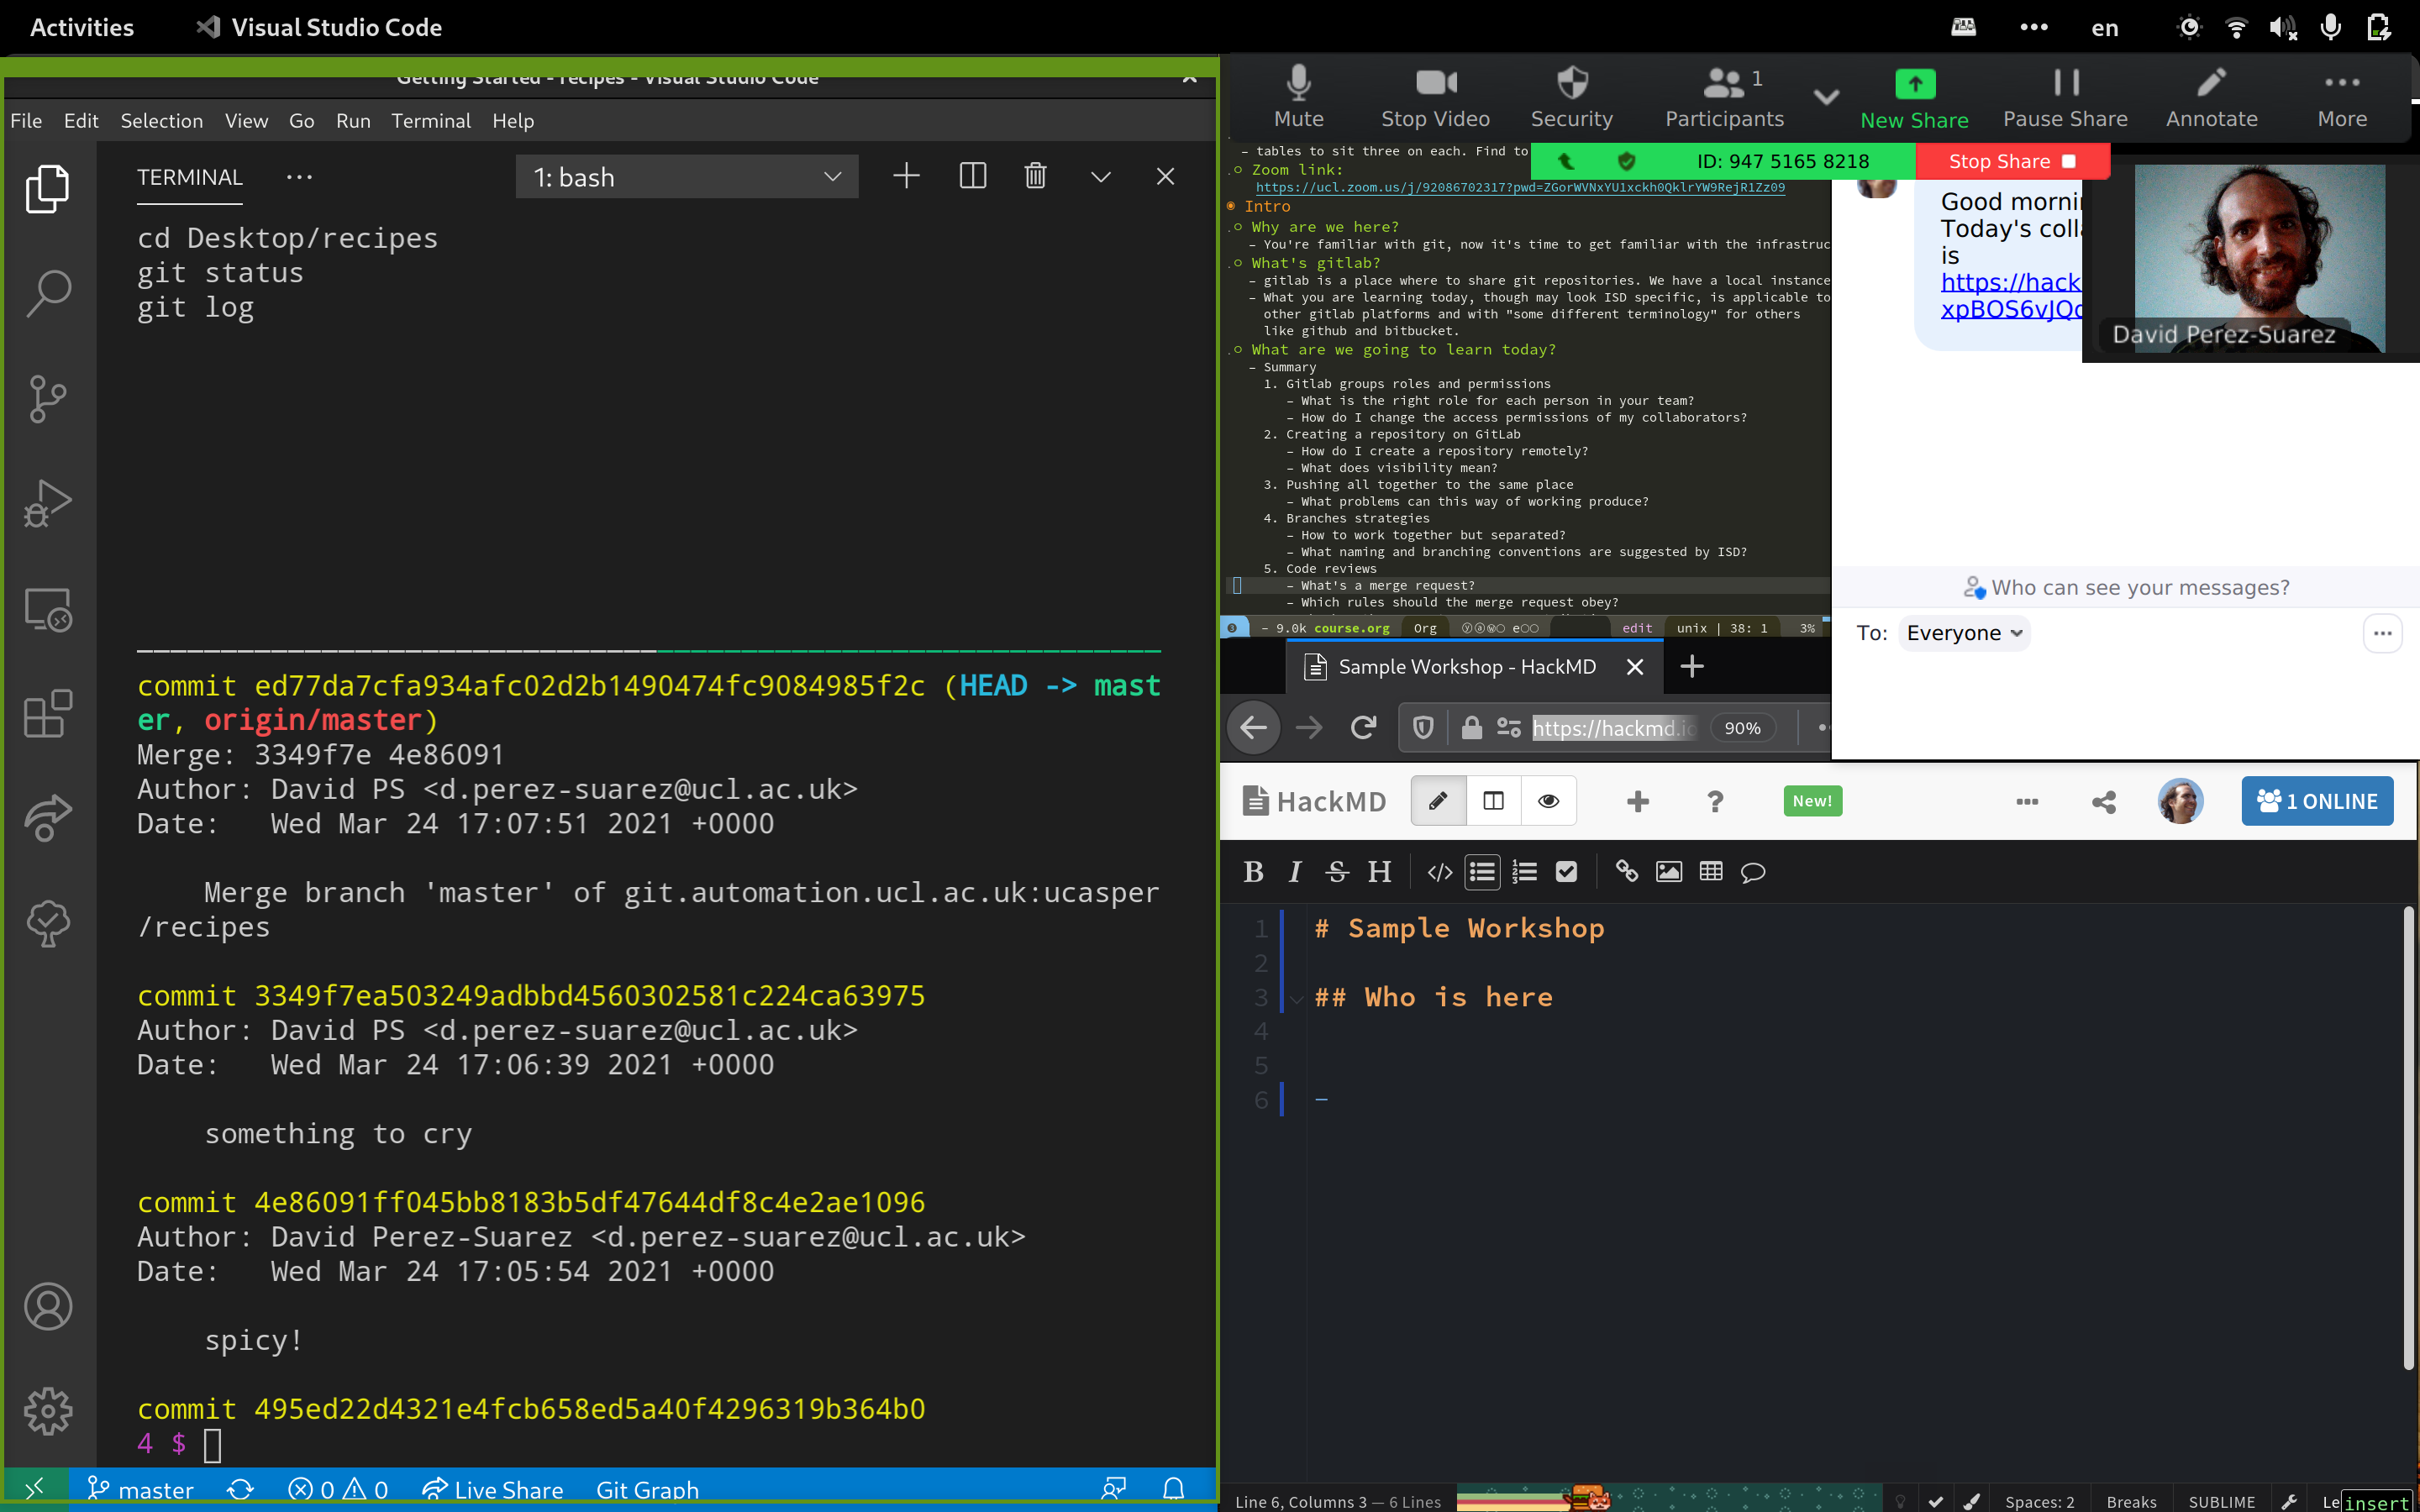Collapse the terminal panel with chevron
Image resolution: width=2420 pixels, height=1512 pixels.
pos(1100,177)
